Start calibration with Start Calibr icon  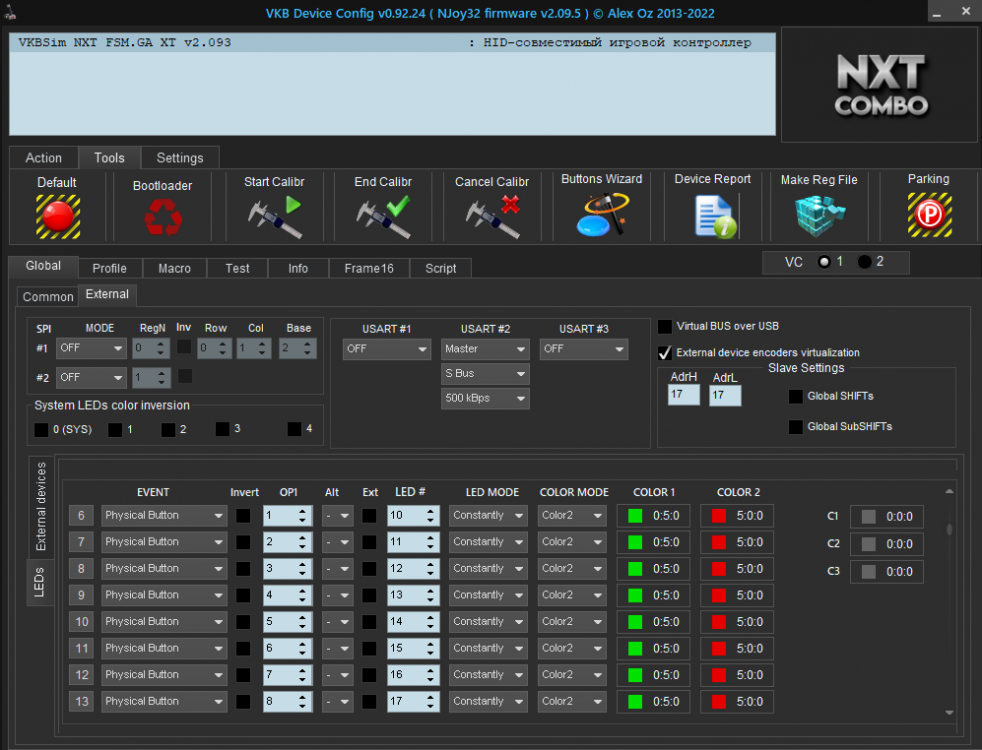tap(274, 216)
